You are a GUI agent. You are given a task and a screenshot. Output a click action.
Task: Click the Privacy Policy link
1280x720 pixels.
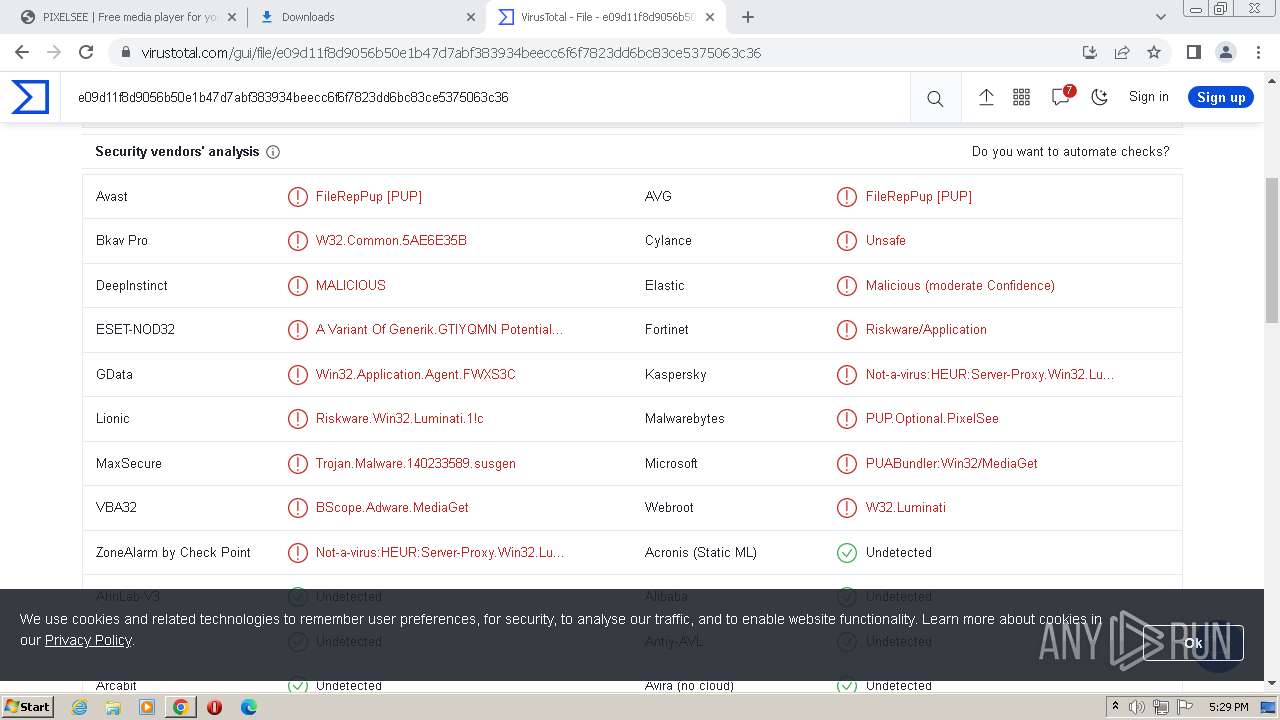(x=88, y=640)
